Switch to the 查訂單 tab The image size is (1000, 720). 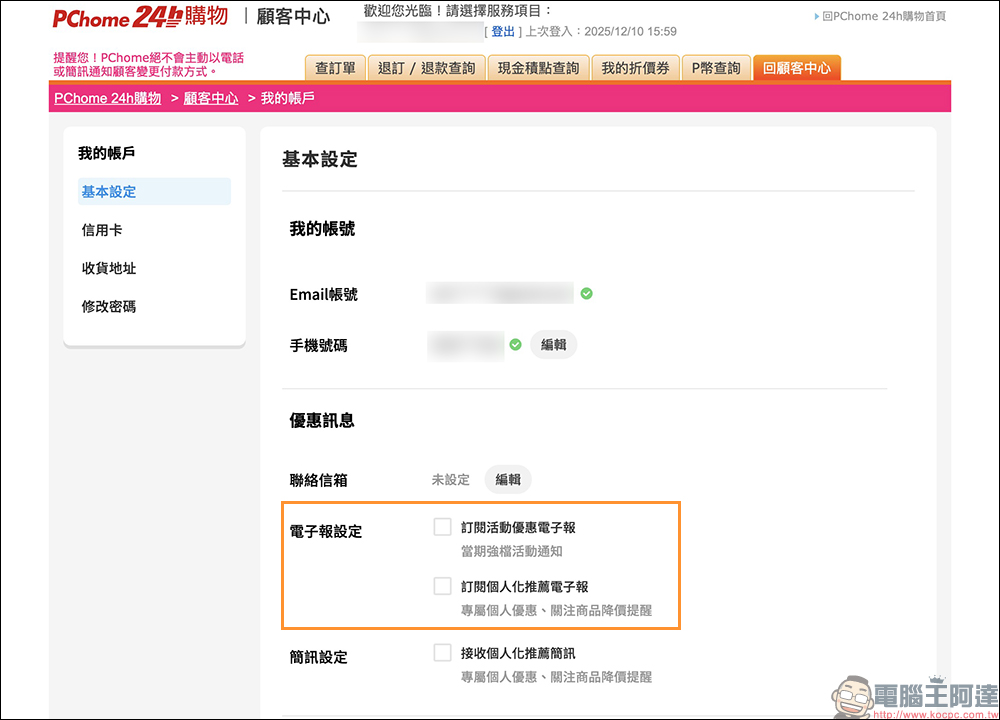[335, 67]
